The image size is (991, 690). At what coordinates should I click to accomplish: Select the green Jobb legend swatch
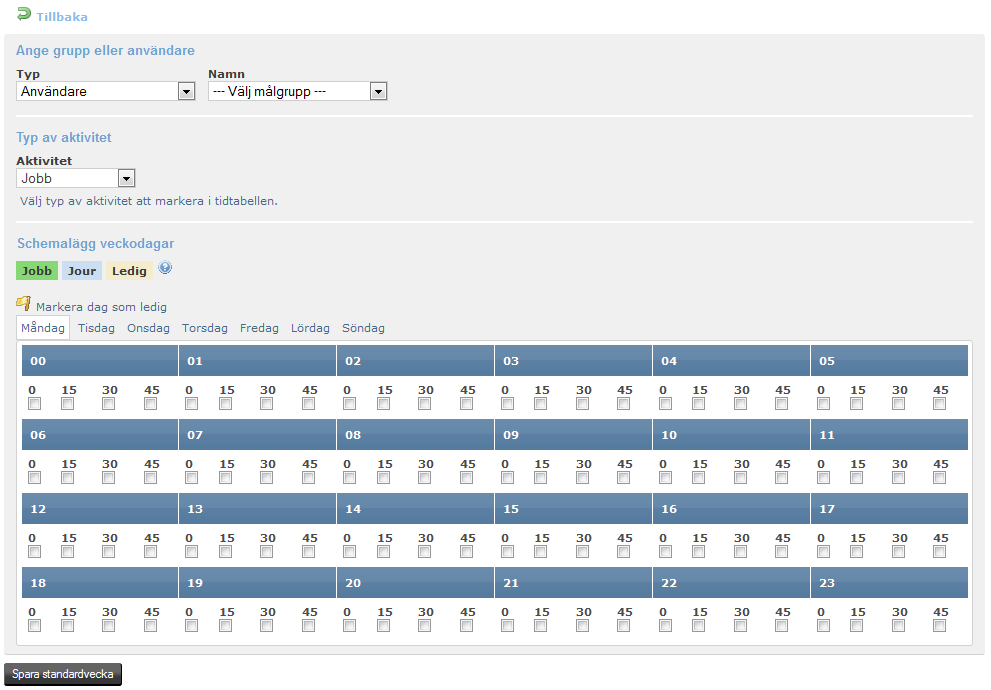[37, 270]
